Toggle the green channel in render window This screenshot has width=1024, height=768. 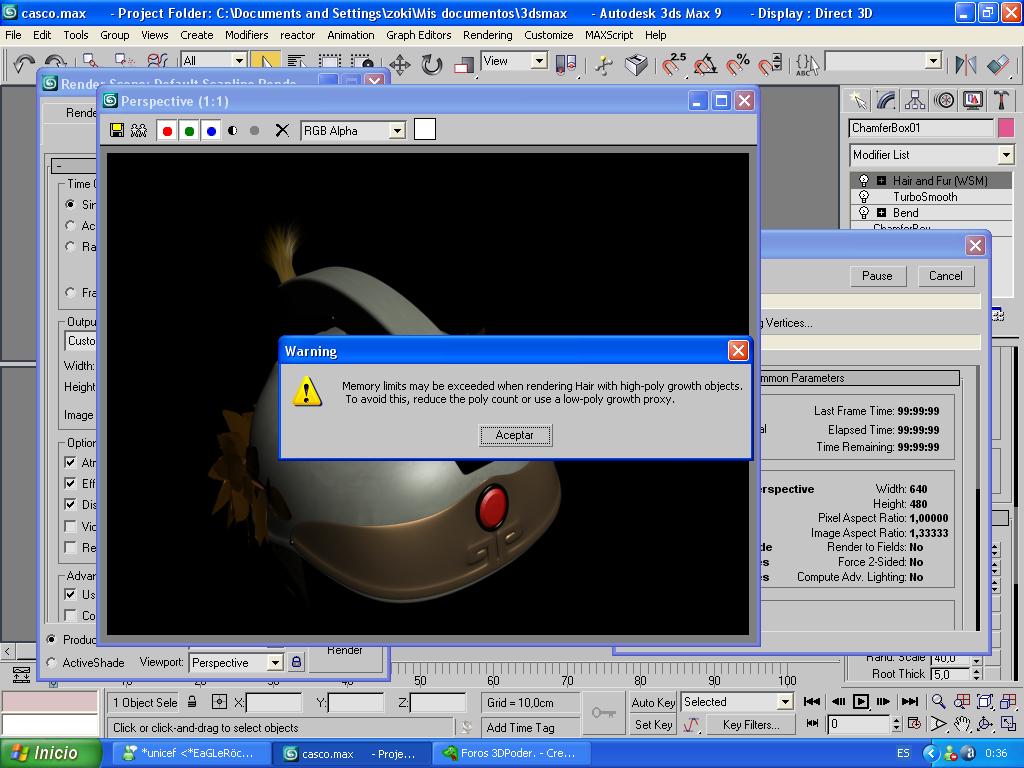coord(189,131)
